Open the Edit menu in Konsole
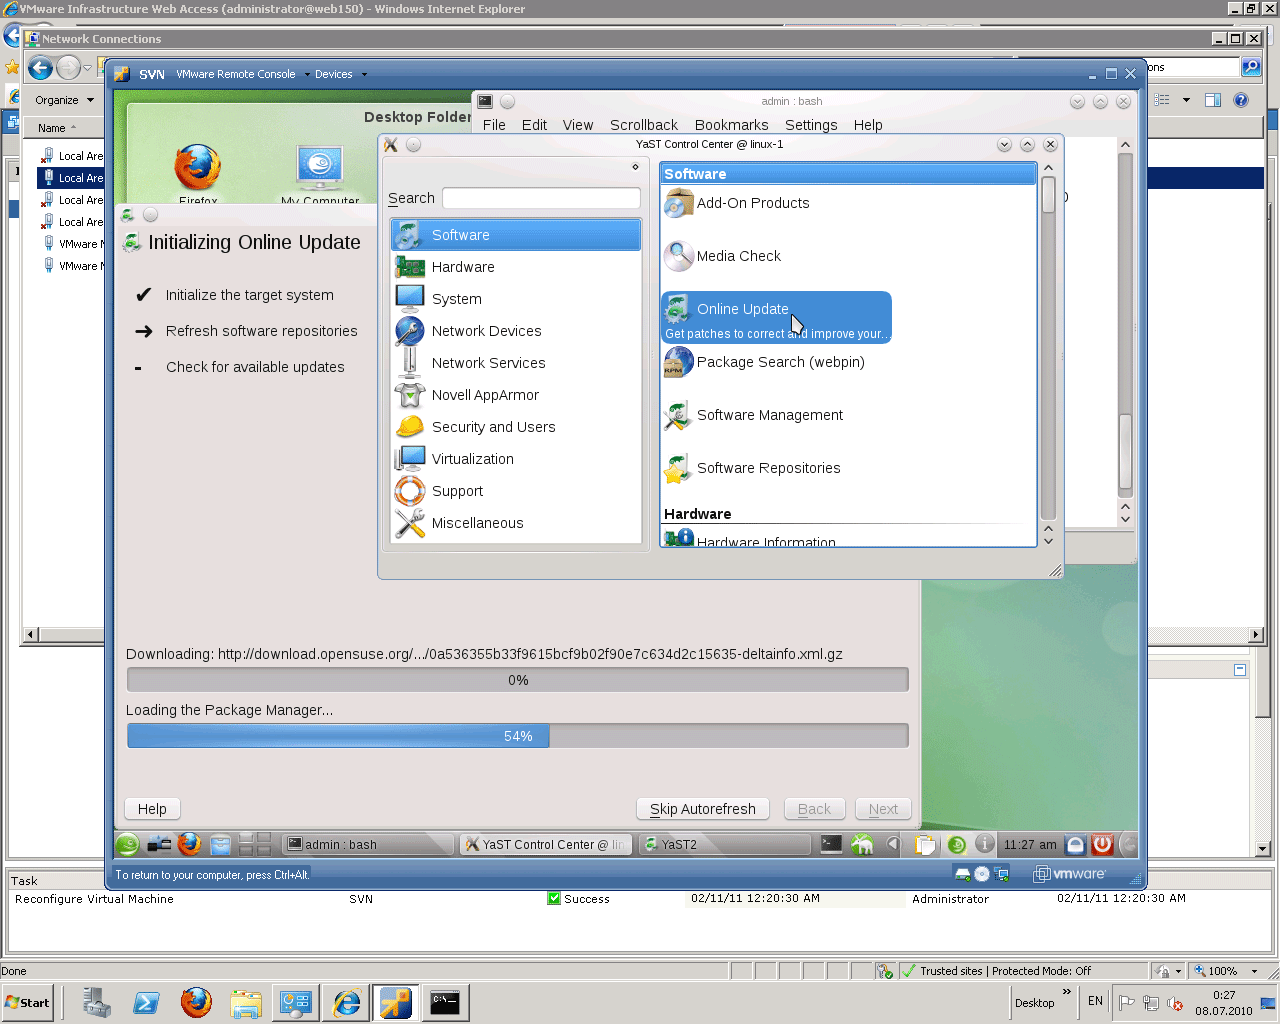Screen dimensions: 1280x1024 pyautogui.click(x=534, y=125)
